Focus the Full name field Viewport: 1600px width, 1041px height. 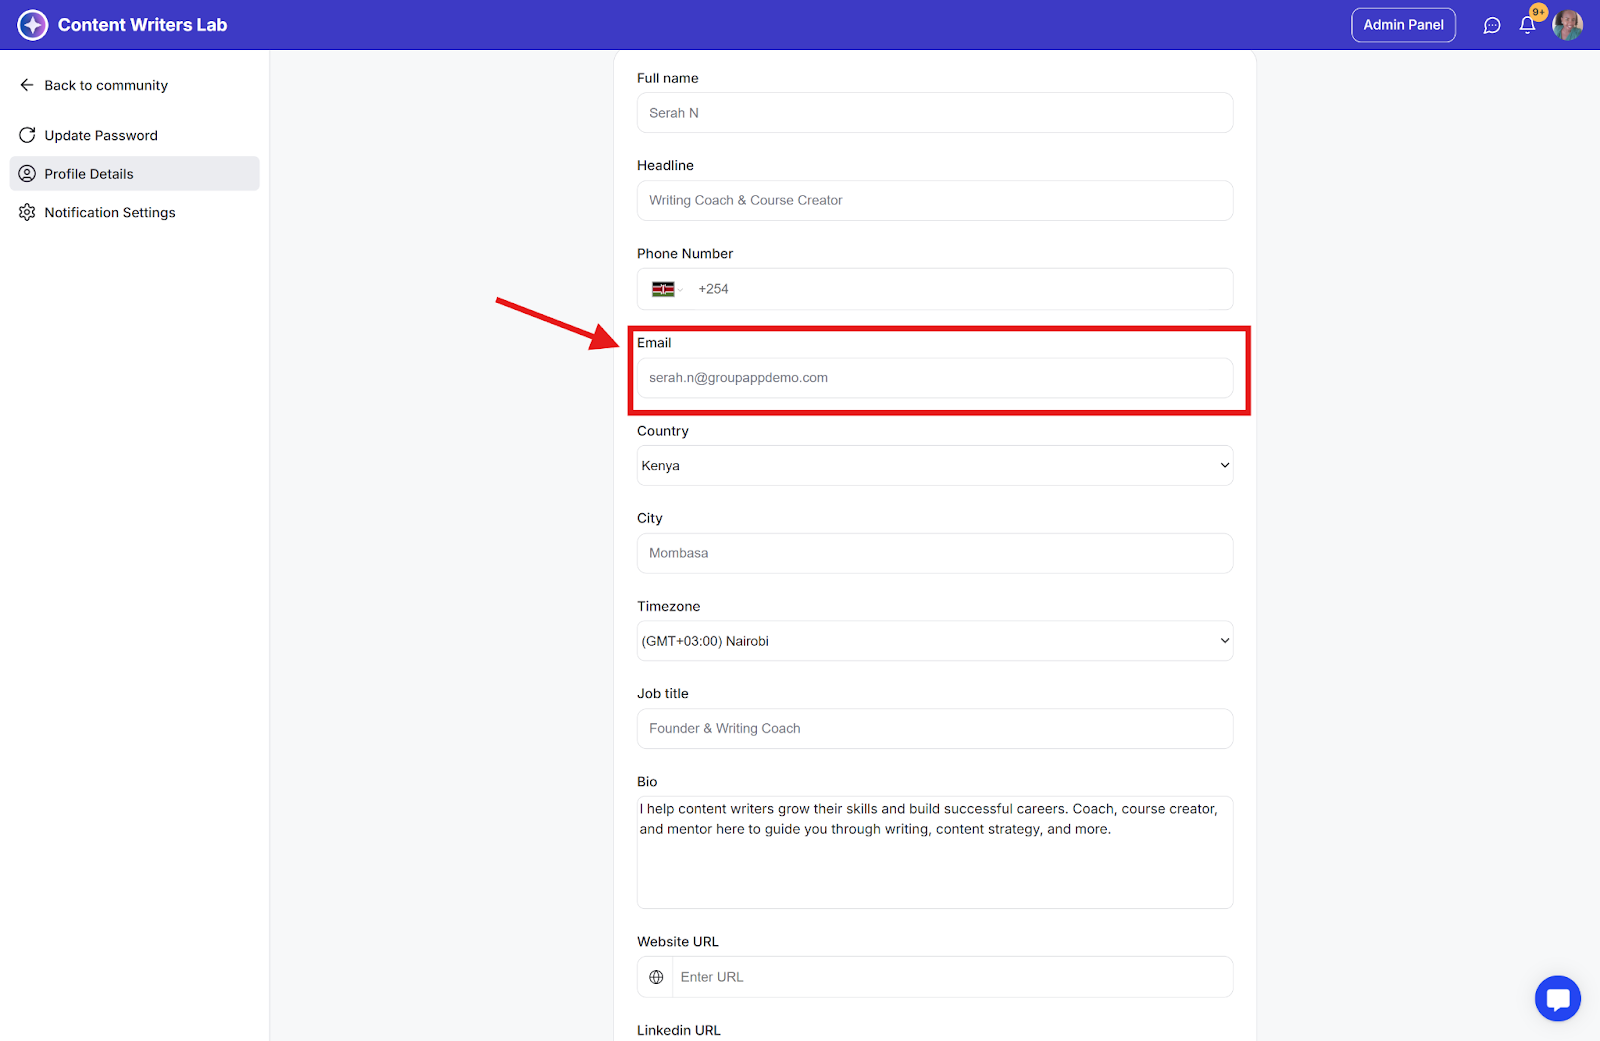click(935, 113)
